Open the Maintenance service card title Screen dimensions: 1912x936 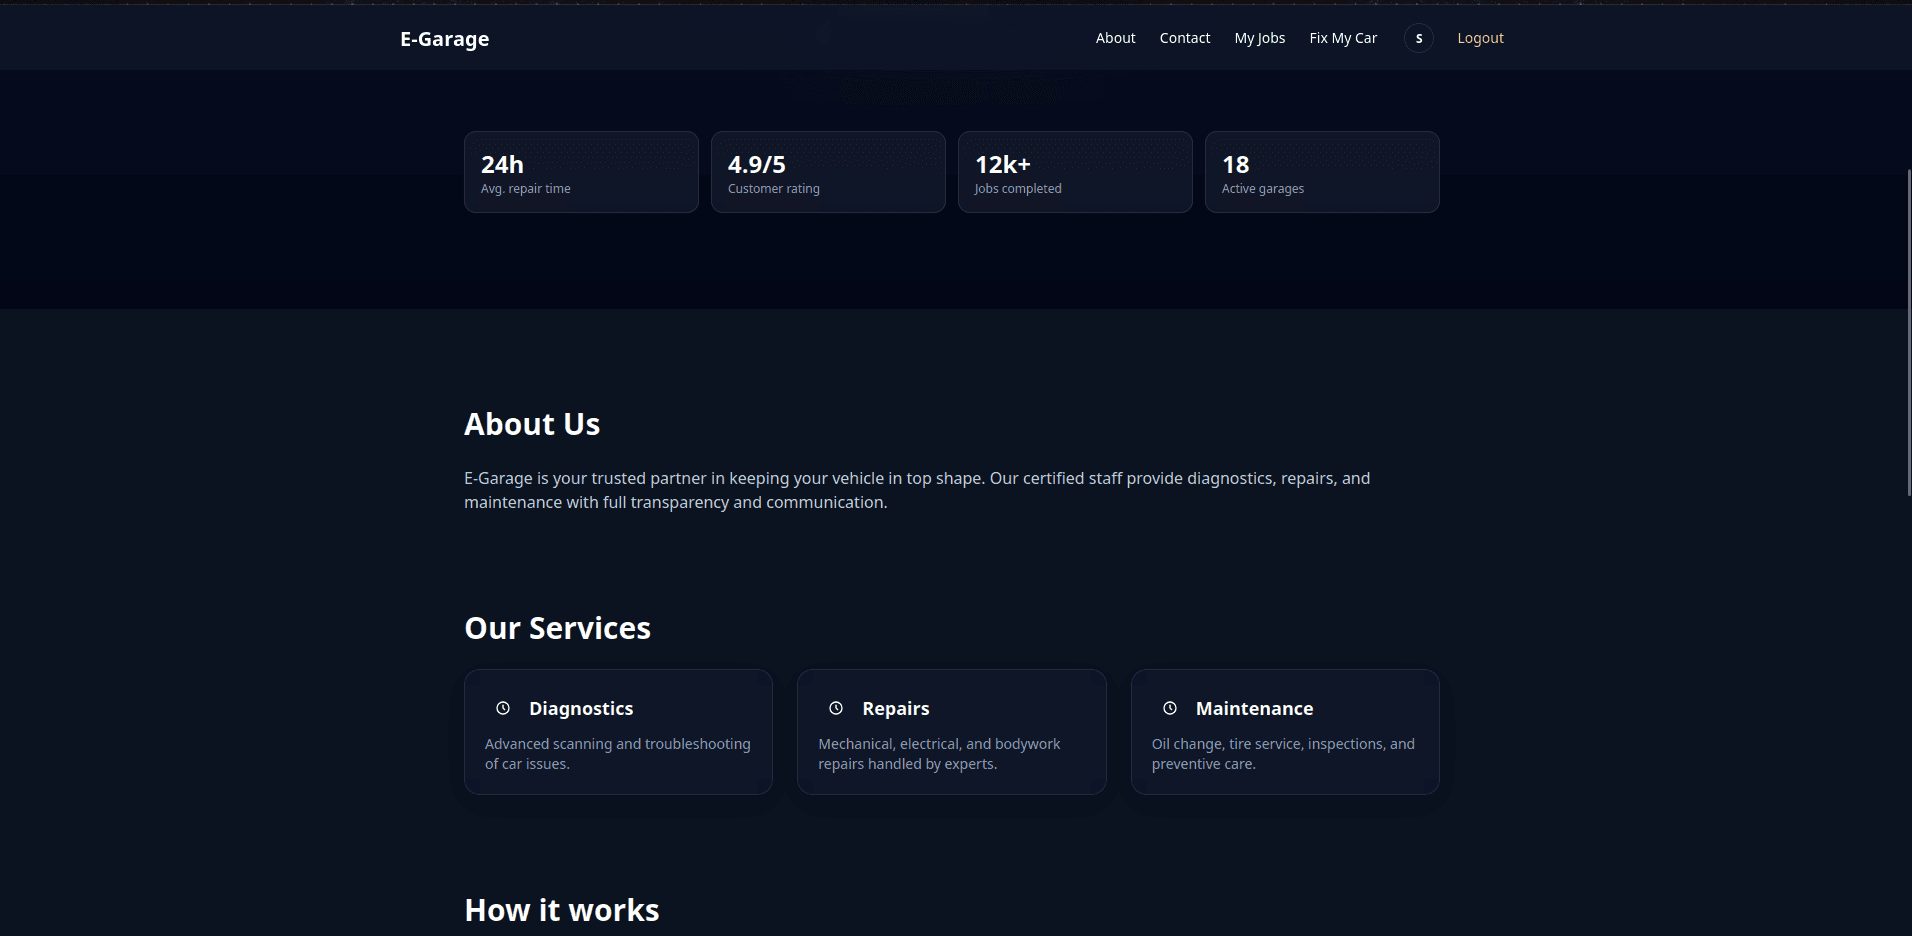[1254, 708]
